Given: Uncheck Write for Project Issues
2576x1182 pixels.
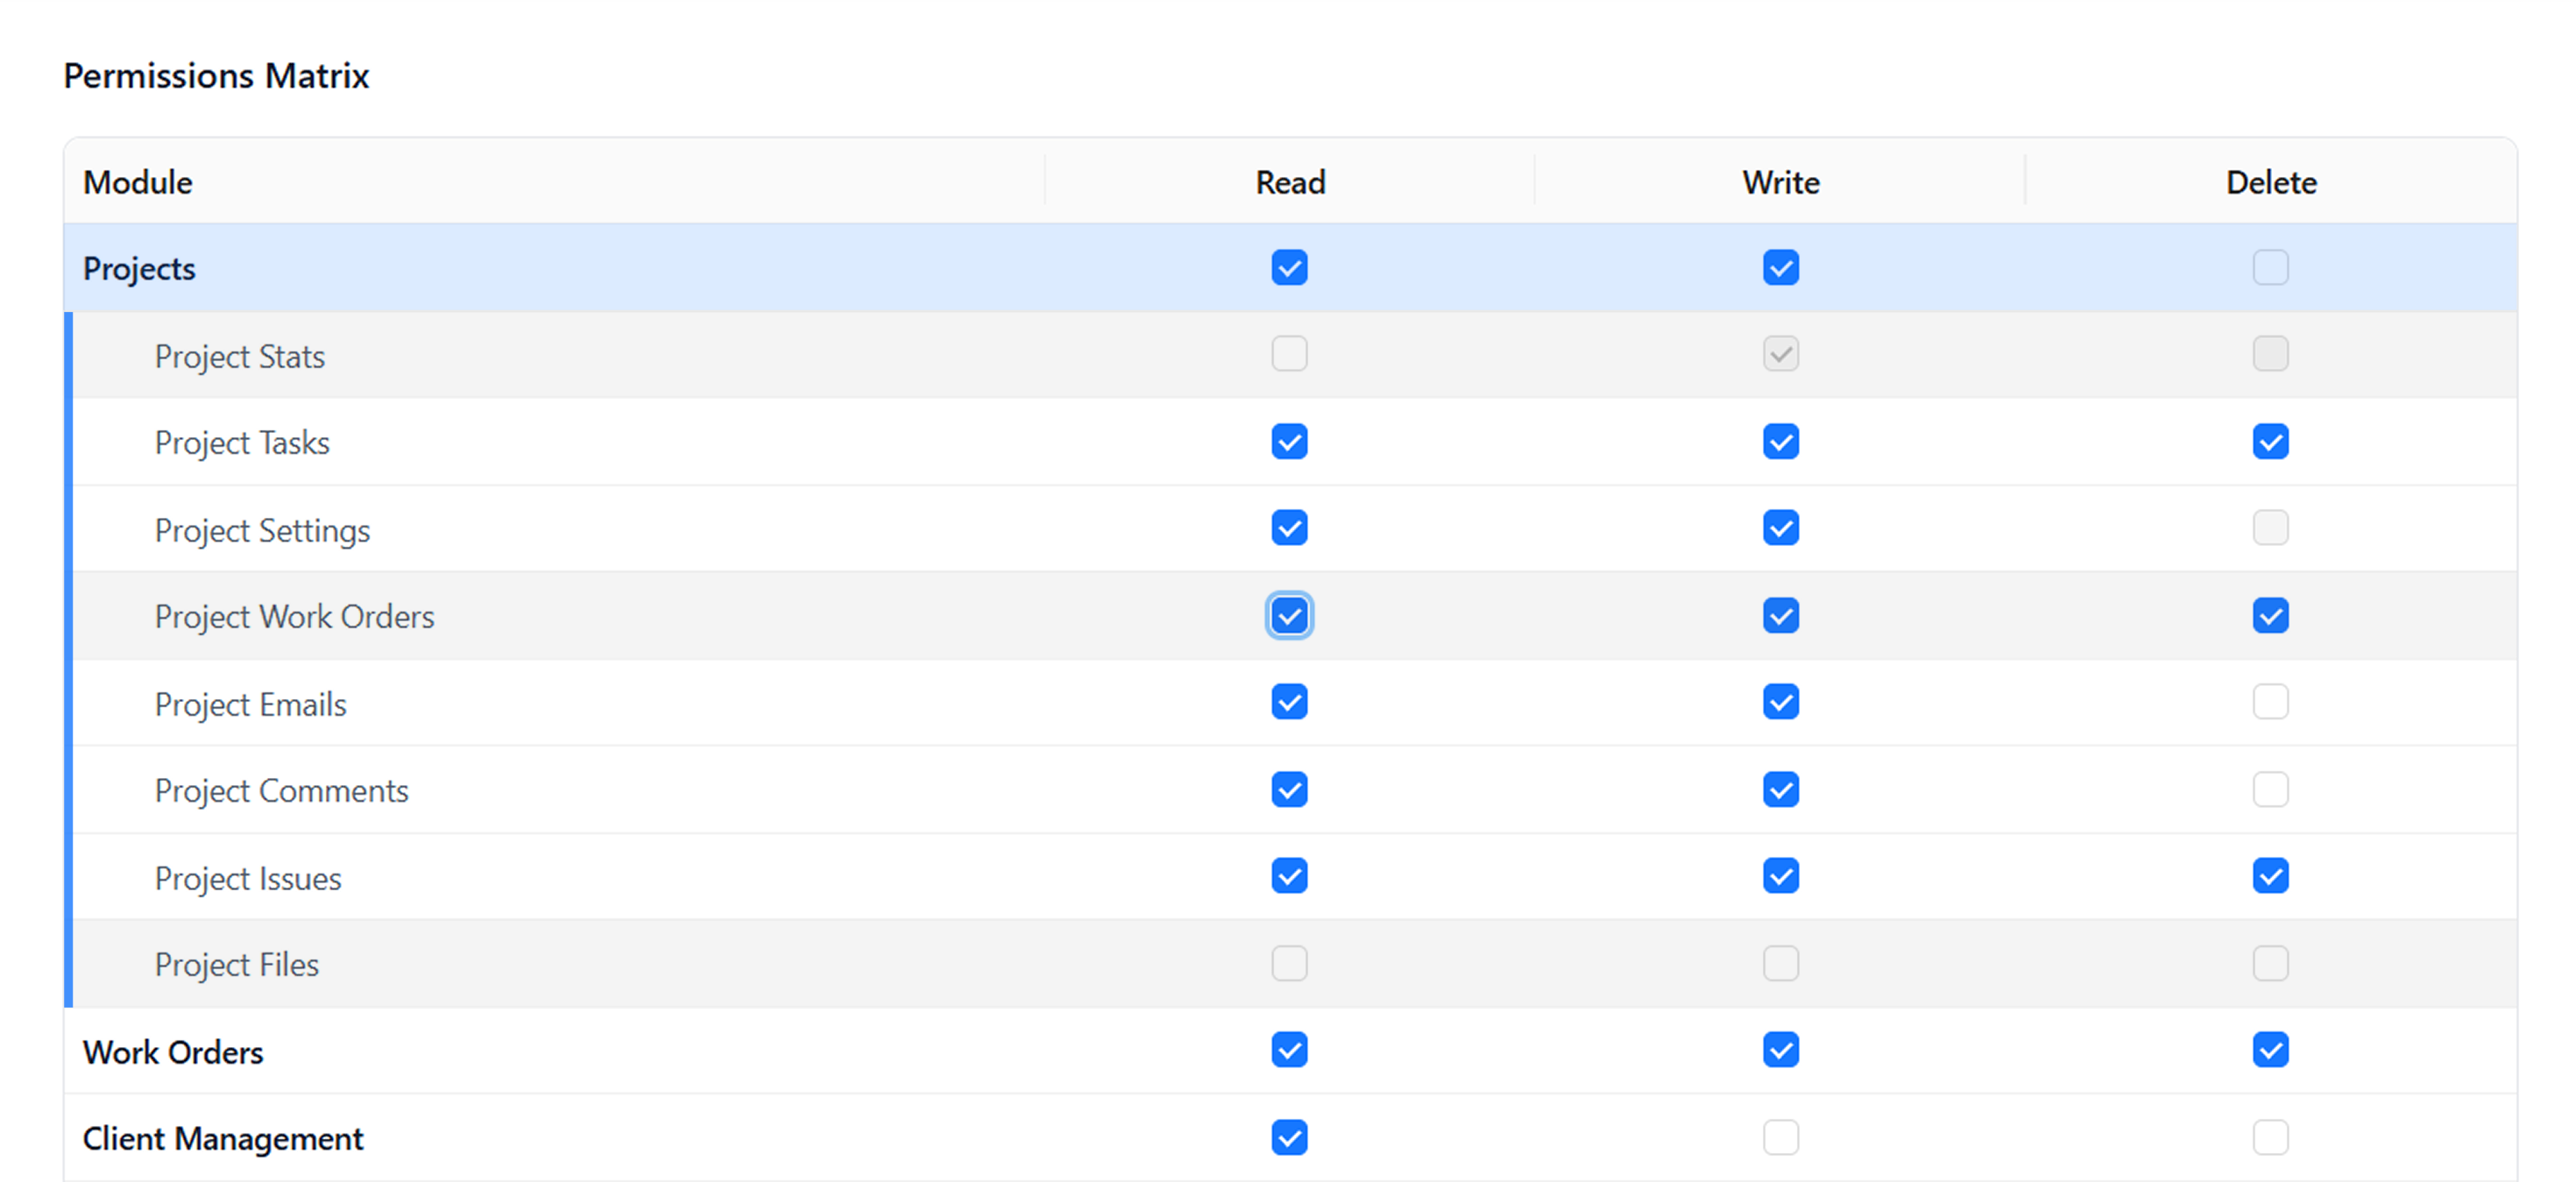Looking at the screenshot, I should [x=1780, y=876].
